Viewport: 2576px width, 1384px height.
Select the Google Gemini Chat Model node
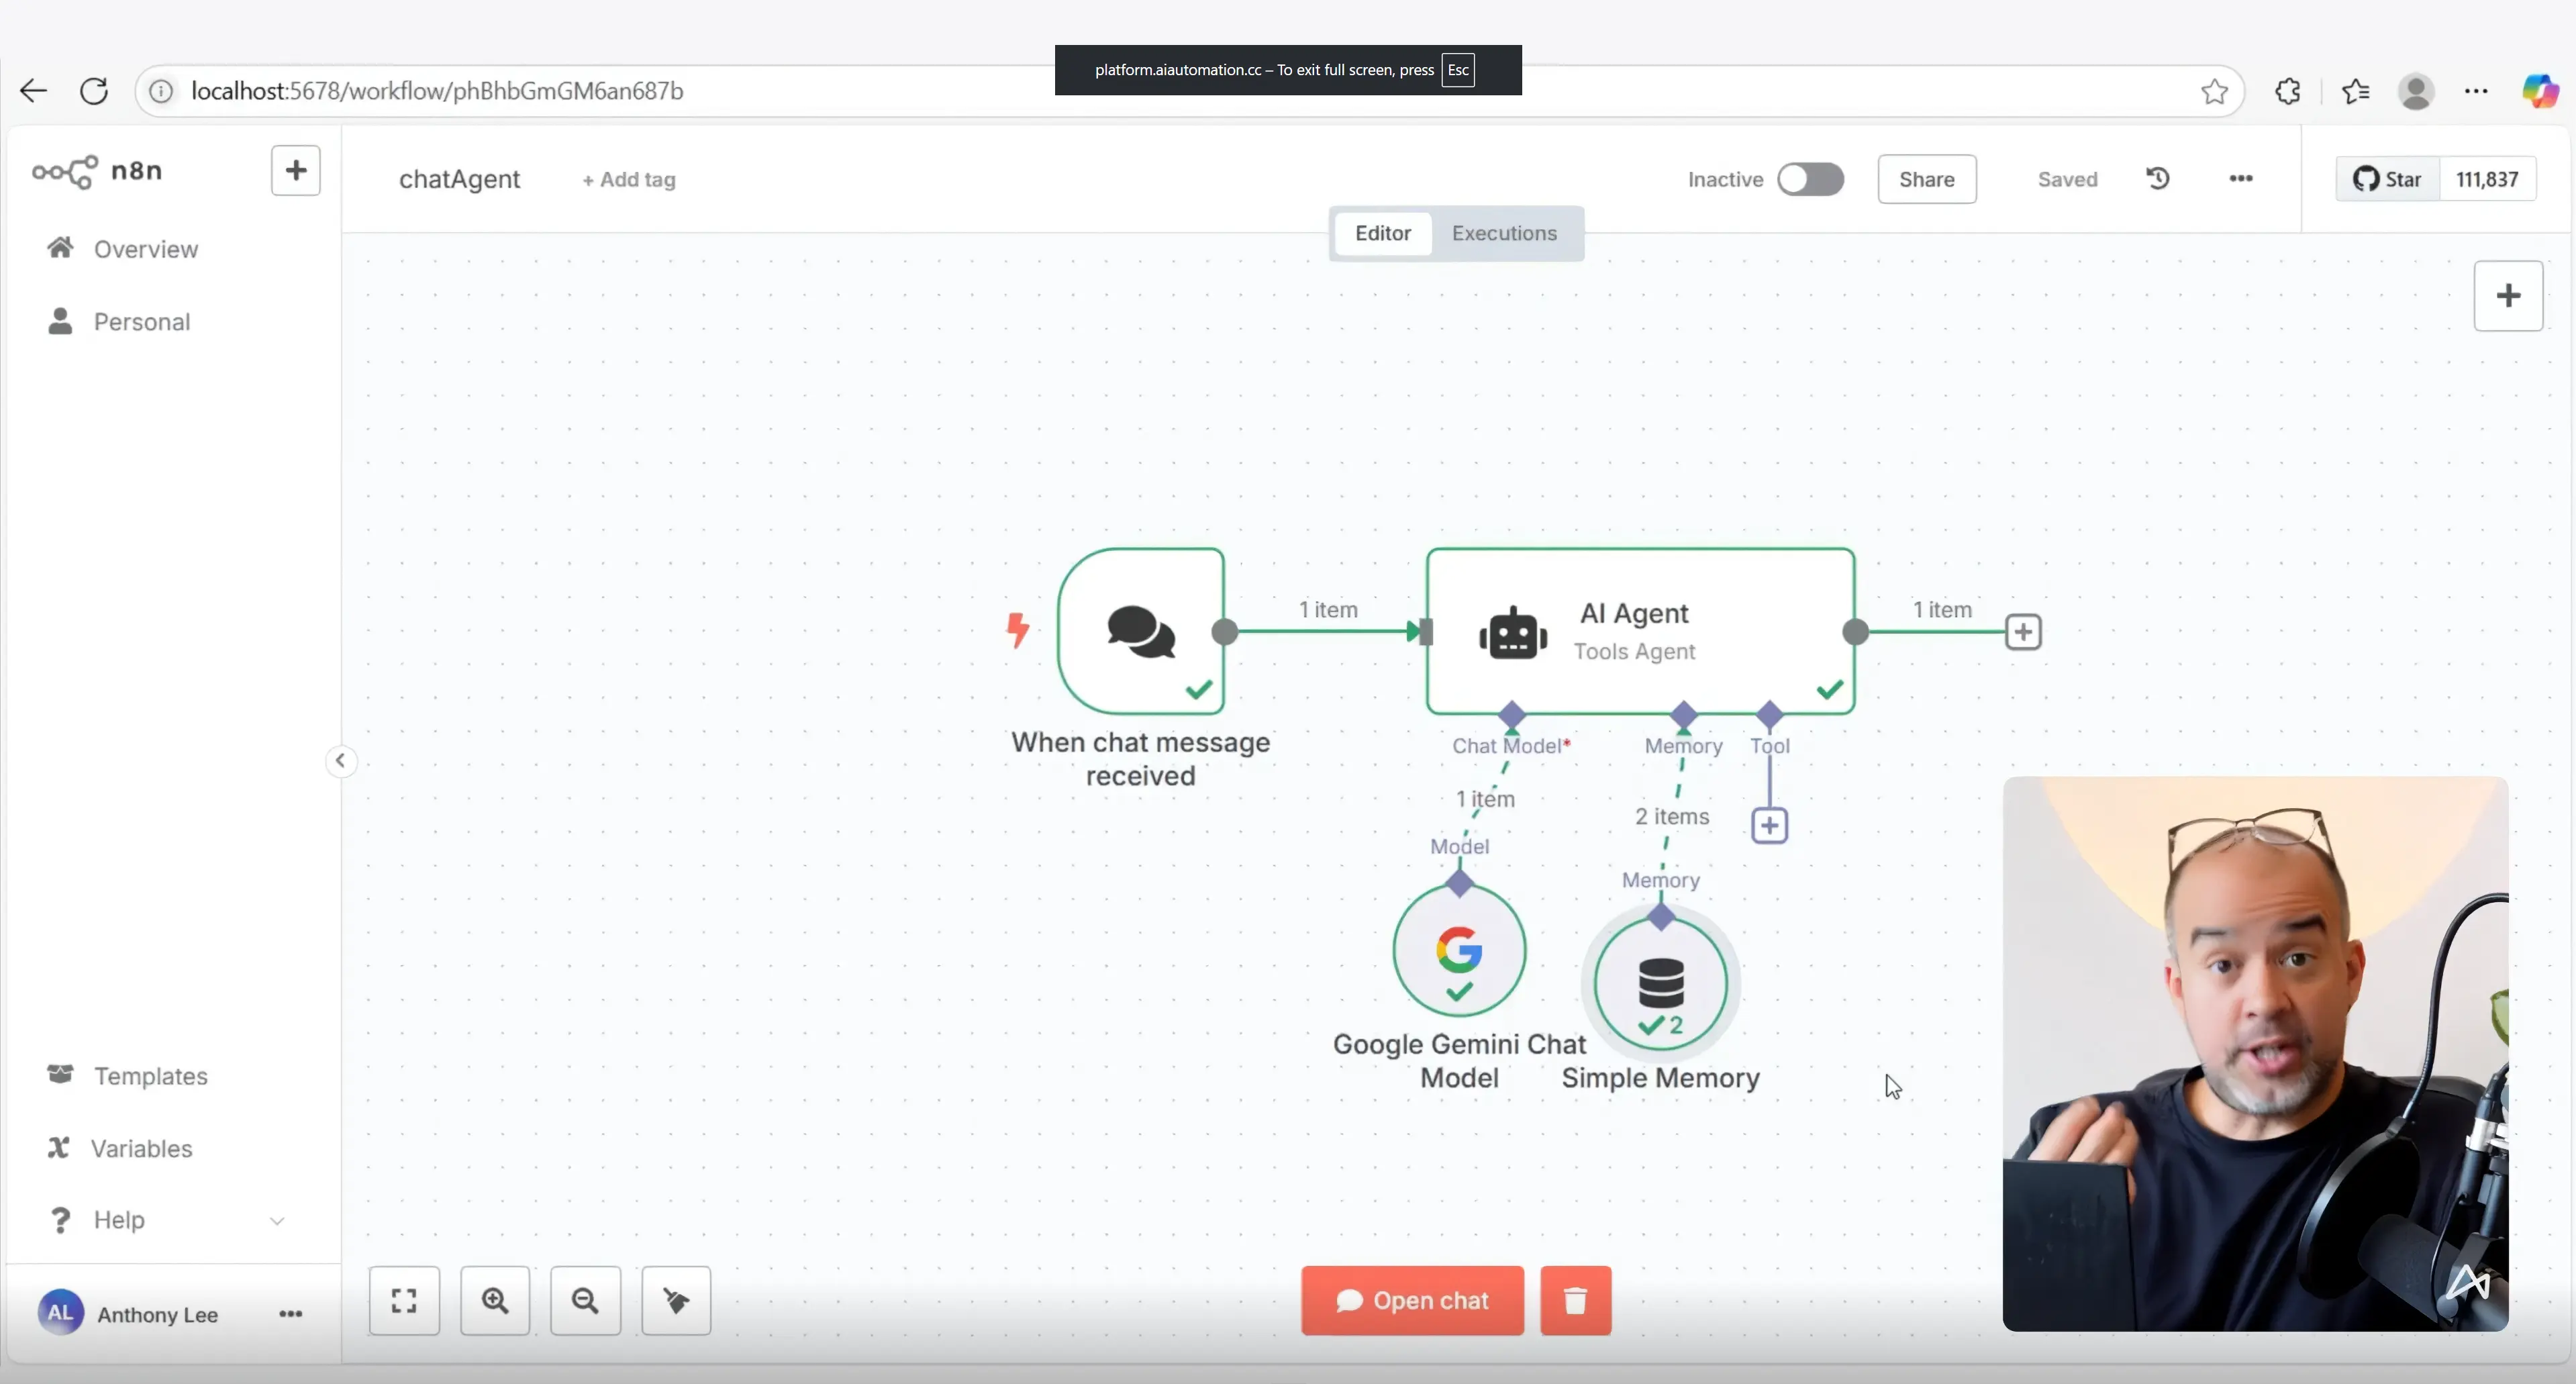click(1459, 950)
